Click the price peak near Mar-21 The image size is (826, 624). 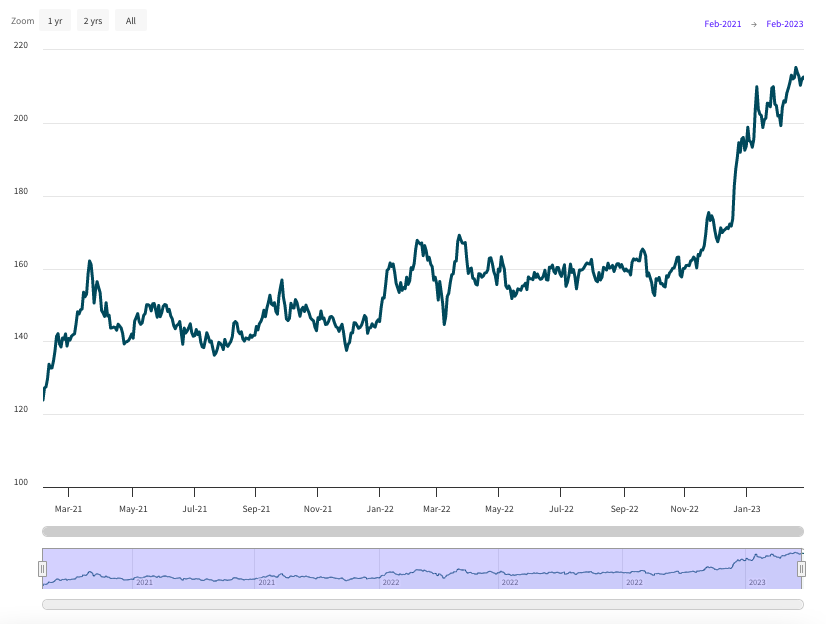point(90,262)
